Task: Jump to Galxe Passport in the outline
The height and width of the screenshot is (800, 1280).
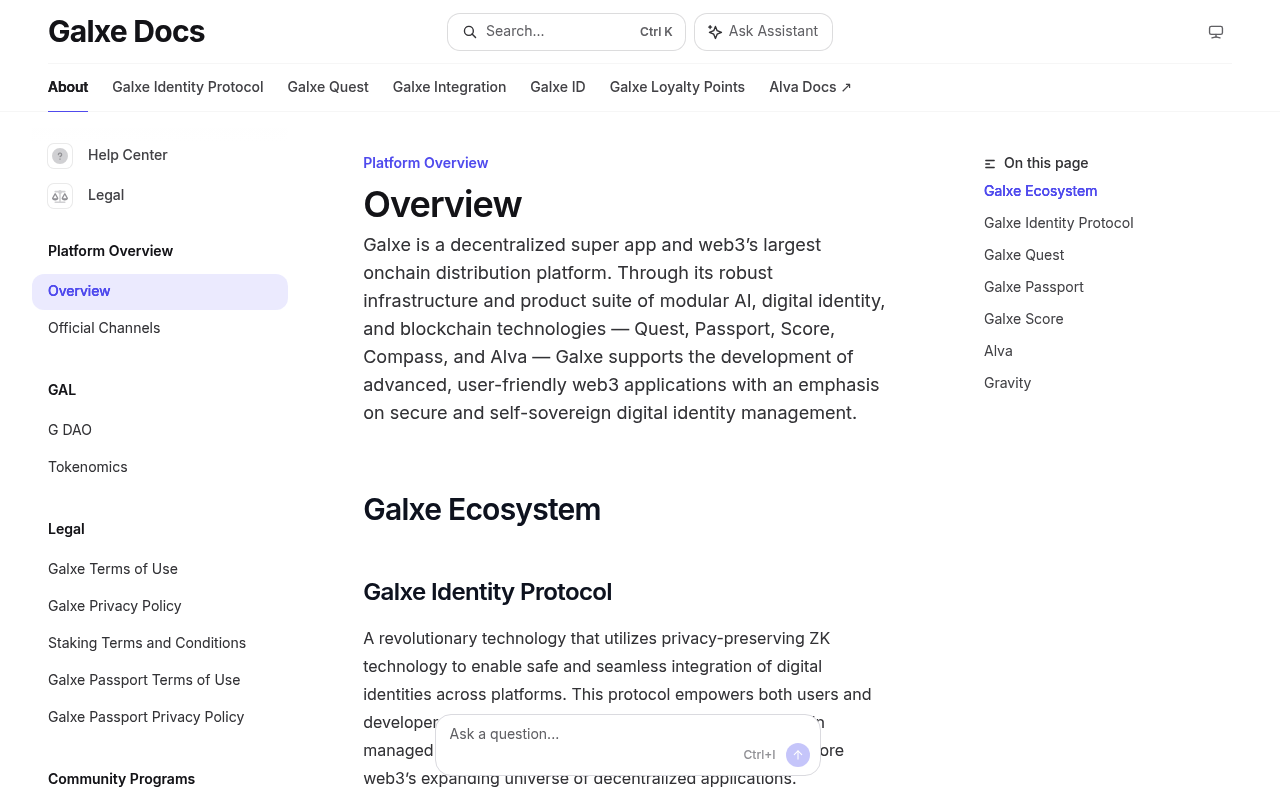Action: [1034, 287]
